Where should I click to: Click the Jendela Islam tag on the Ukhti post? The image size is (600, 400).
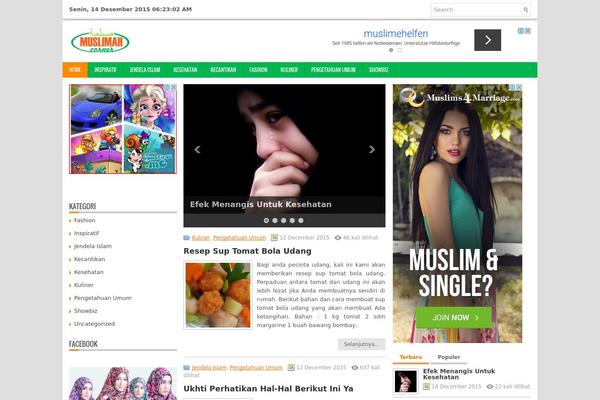pyautogui.click(x=209, y=367)
